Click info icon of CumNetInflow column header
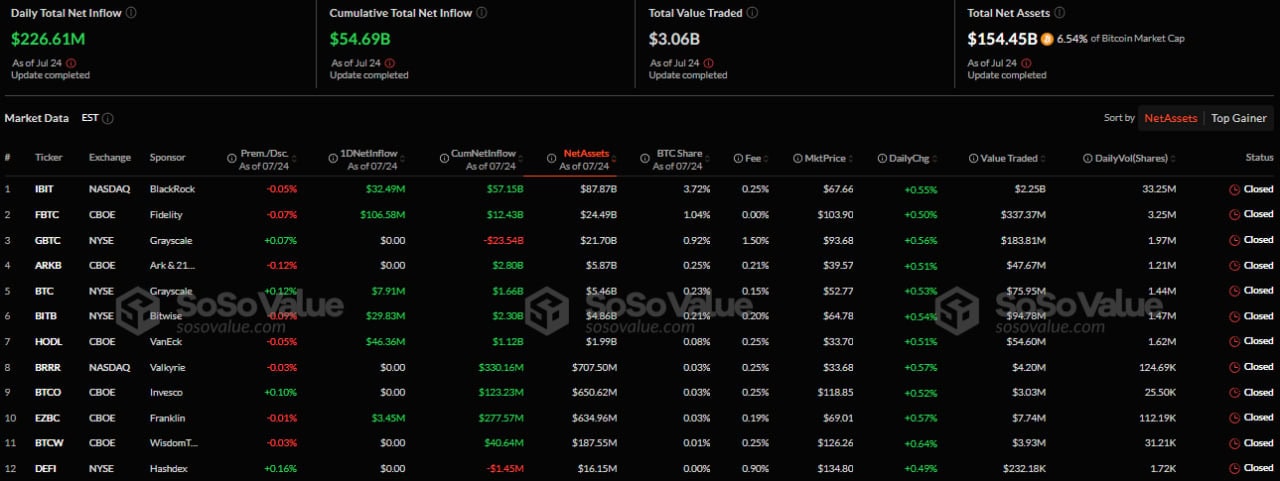 pos(443,158)
